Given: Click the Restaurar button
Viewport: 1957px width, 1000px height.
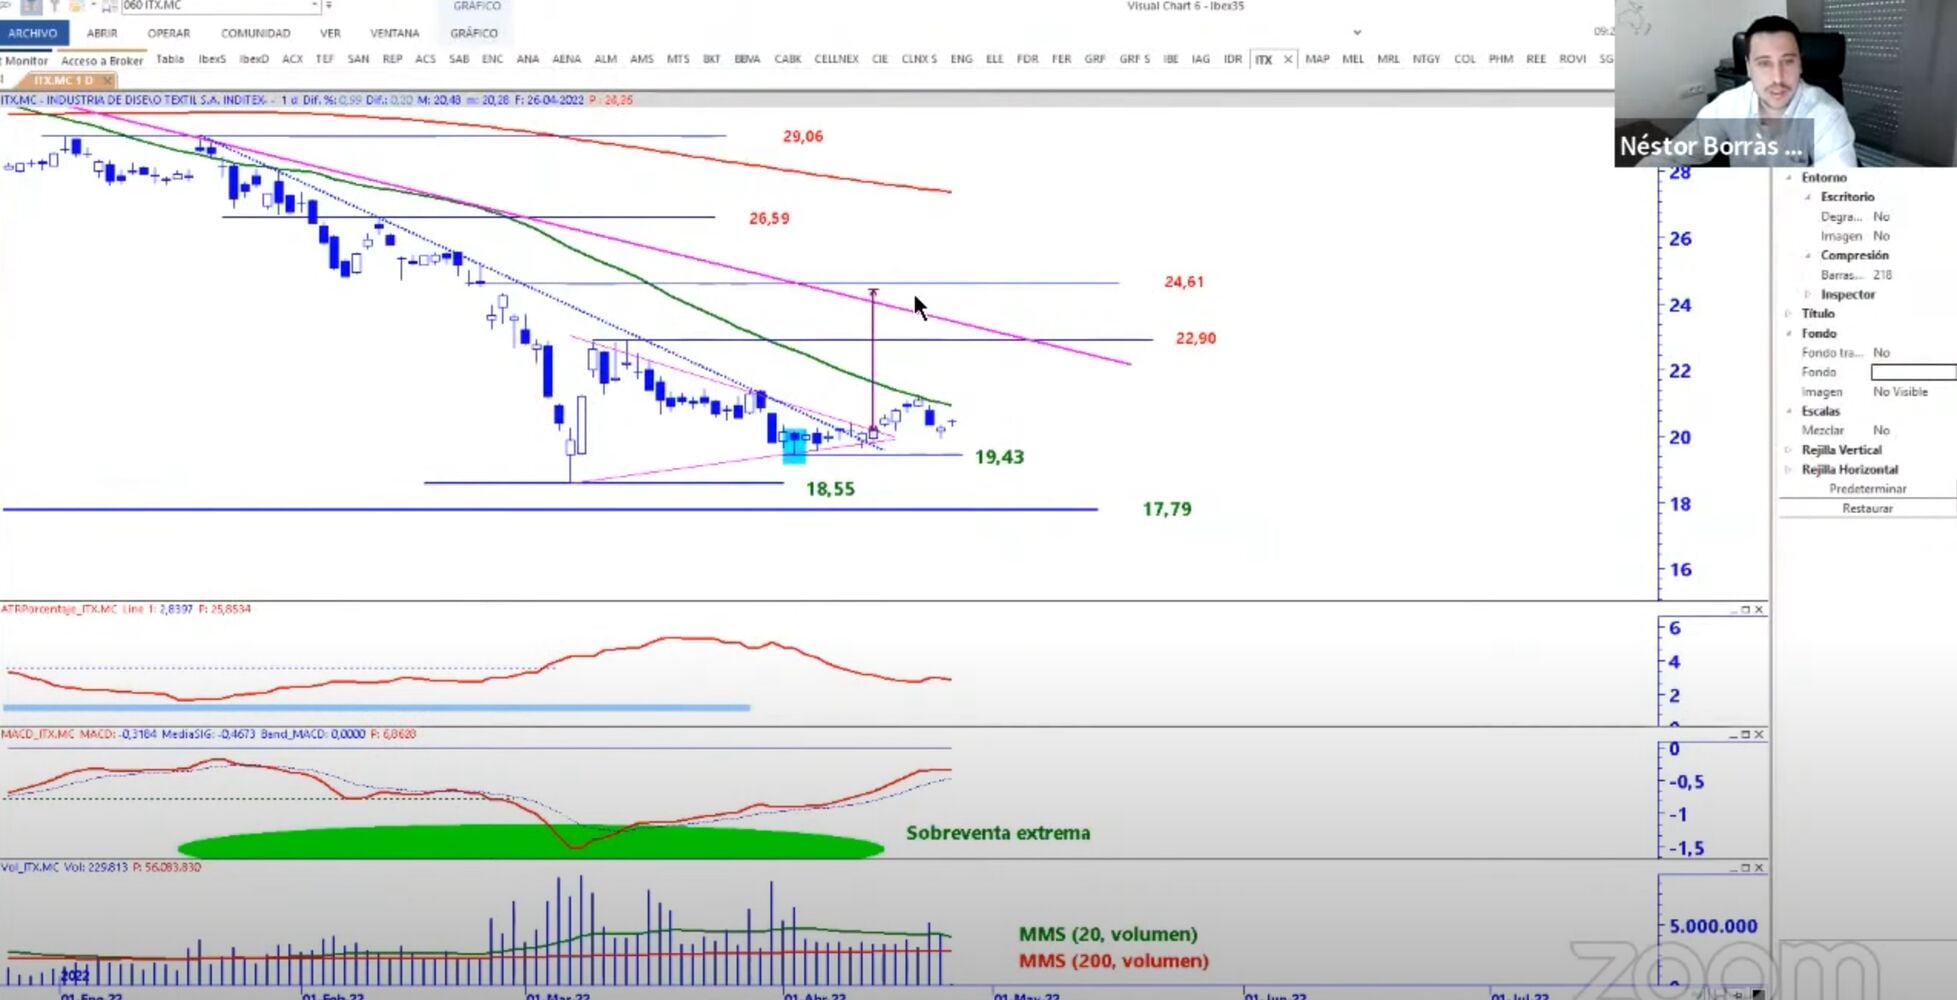Looking at the screenshot, I should [x=1867, y=509].
